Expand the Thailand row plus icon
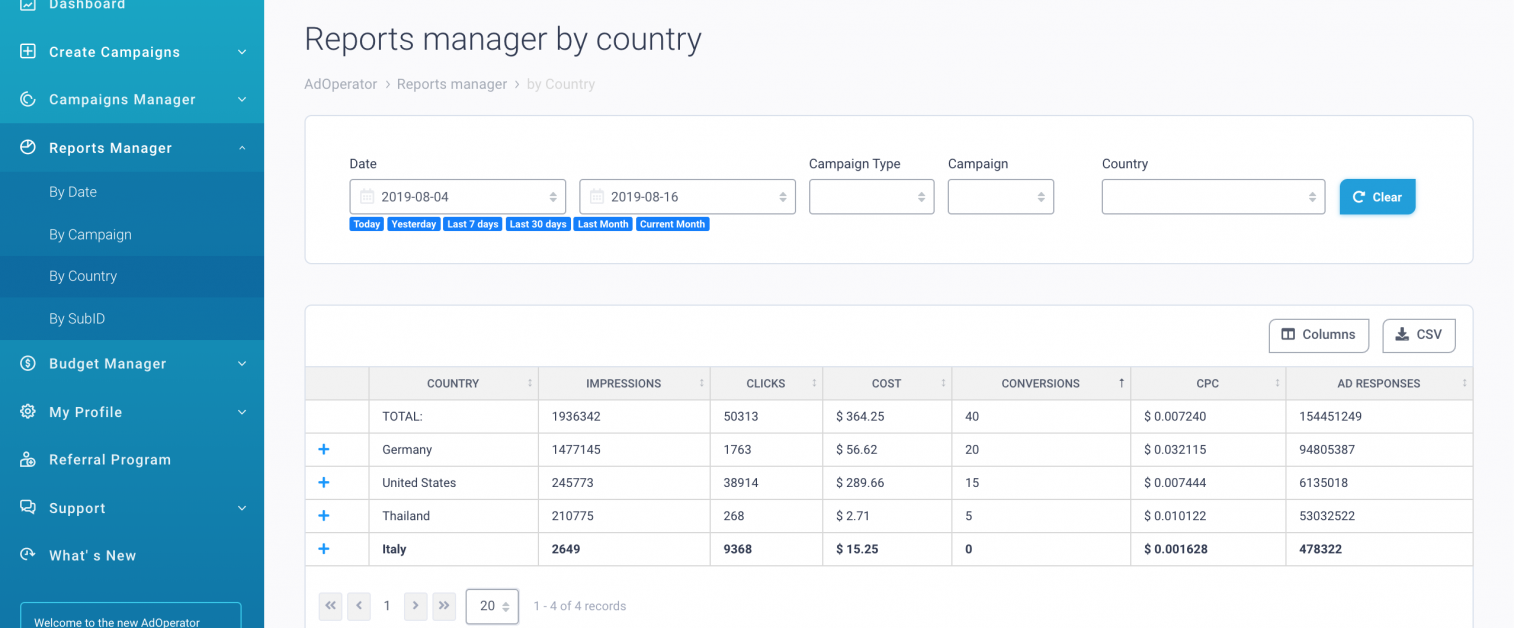The height and width of the screenshot is (628, 1514). click(x=323, y=515)
